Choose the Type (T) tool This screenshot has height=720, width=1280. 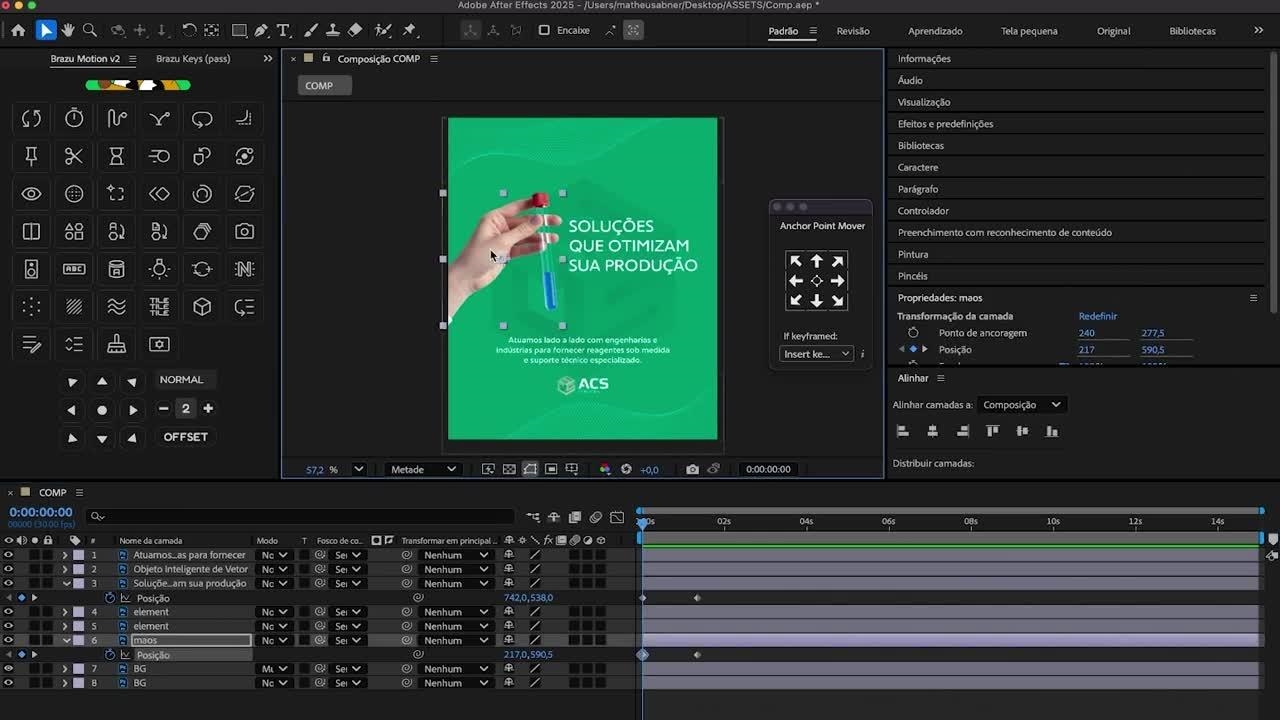pyautogui.click(x=283, y=30)
